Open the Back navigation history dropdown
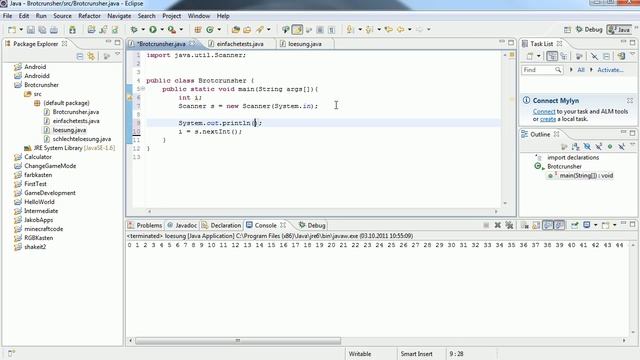640x360 pixels. click(x=409, y=29)
